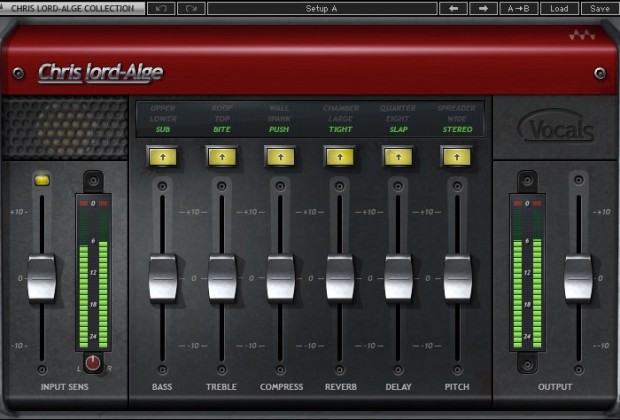Image resolution: width=620 pixels, height=420 pixels.
Task: Click the INPUT SENS label
Action: 64,387
